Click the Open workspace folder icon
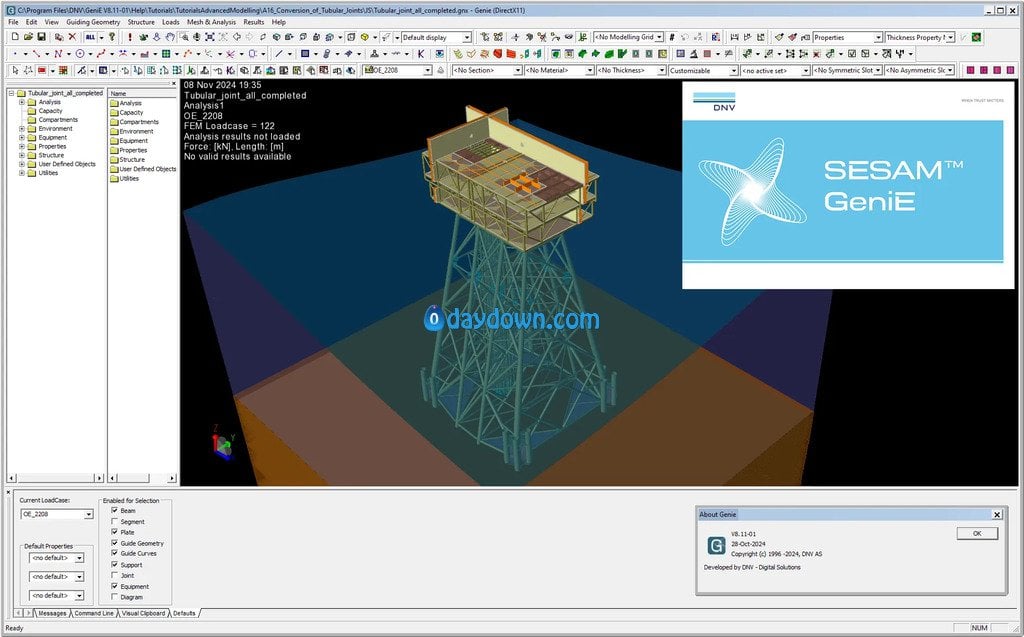Image resolution: width=1024 pixels, height=637 pixels. [28, 37]
